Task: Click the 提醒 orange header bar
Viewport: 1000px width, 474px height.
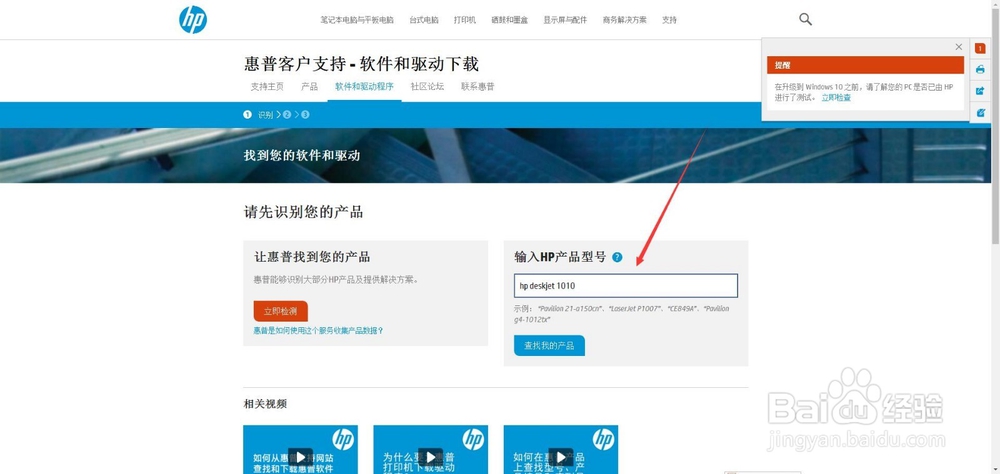Action: click(x=865, y=65)
